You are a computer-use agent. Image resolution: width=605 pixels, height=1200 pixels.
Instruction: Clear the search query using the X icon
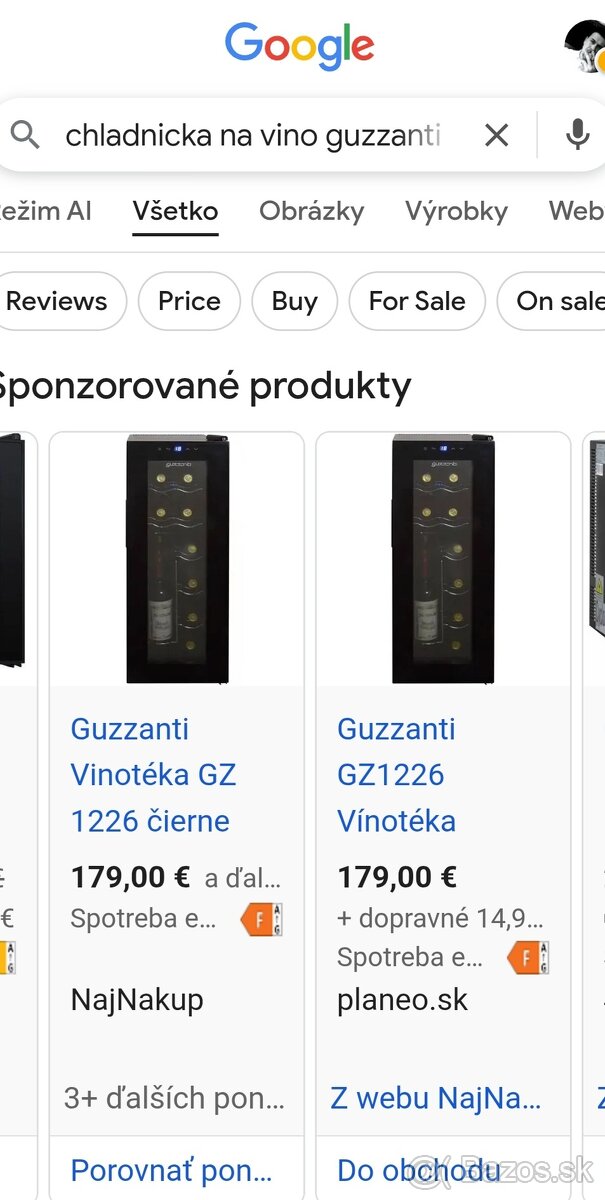[496, 134]
